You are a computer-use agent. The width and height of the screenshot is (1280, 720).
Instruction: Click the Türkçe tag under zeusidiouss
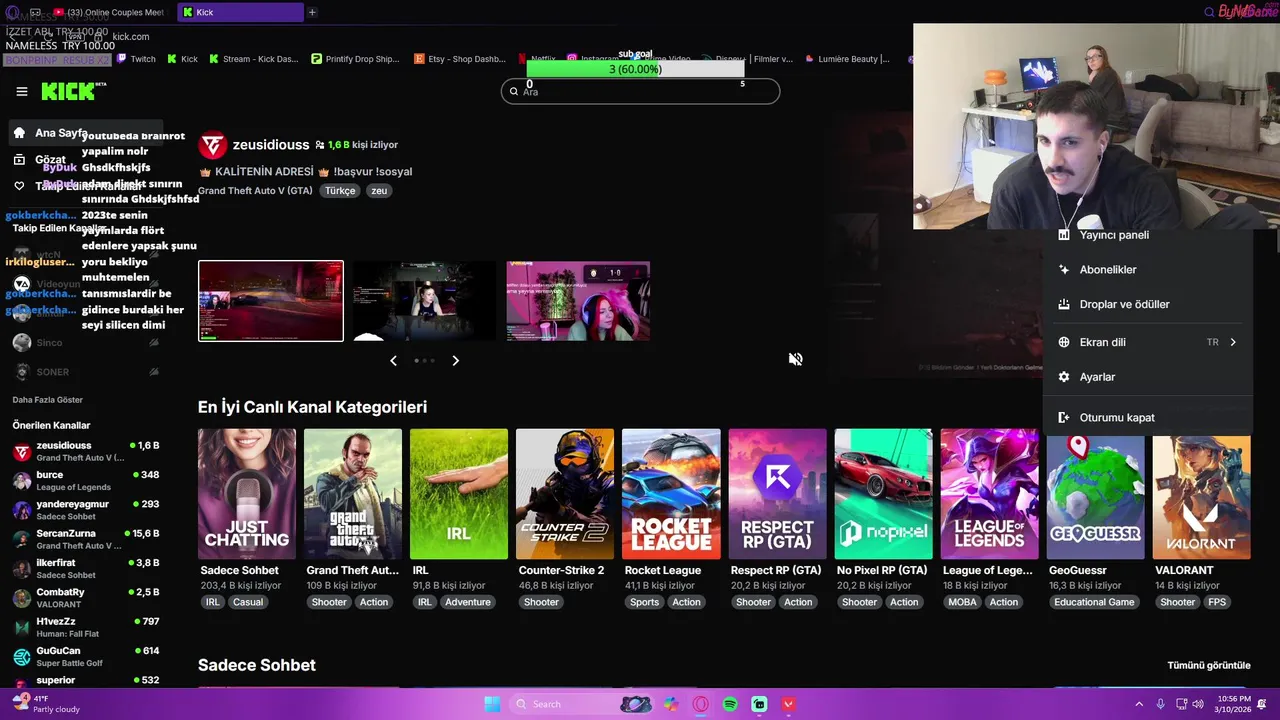point(340,191)
